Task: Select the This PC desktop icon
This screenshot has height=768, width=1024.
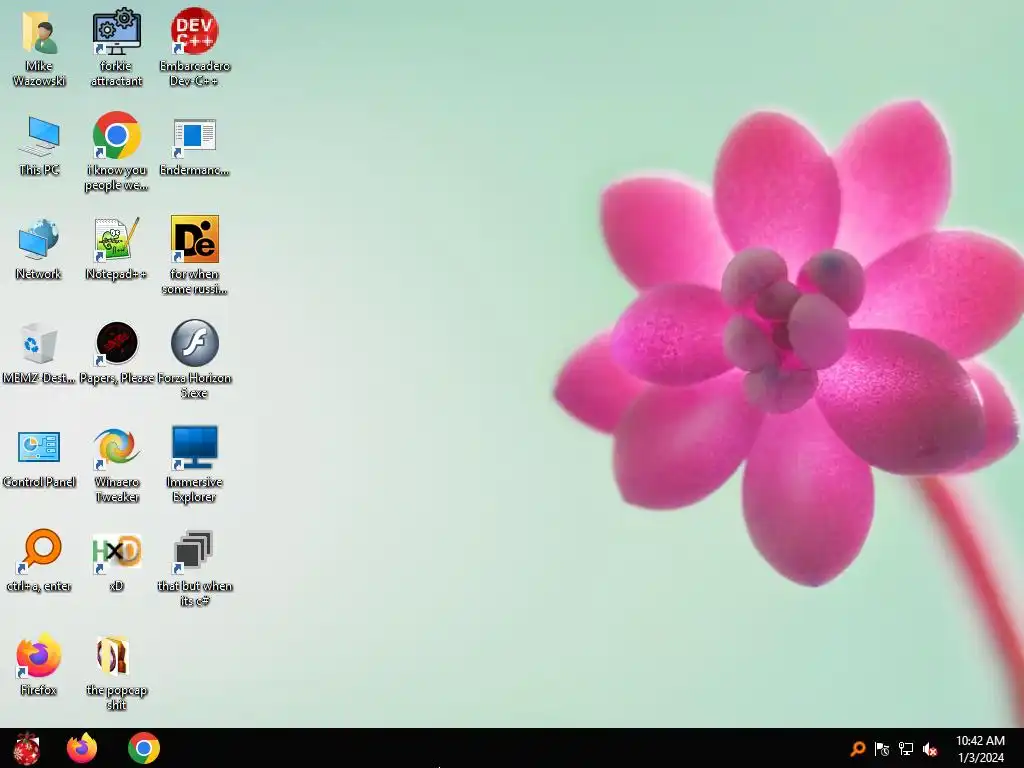Action: [x=39, y=136]
